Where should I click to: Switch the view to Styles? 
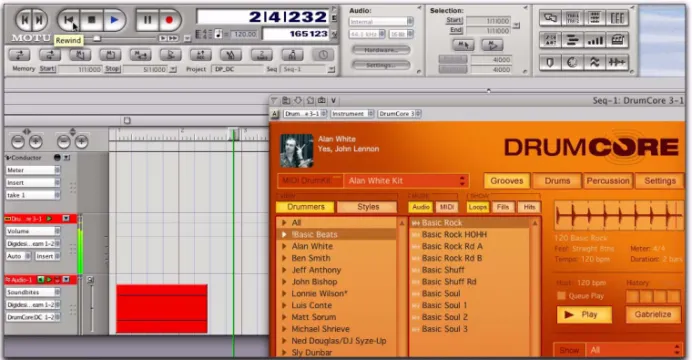coord(368,207)
